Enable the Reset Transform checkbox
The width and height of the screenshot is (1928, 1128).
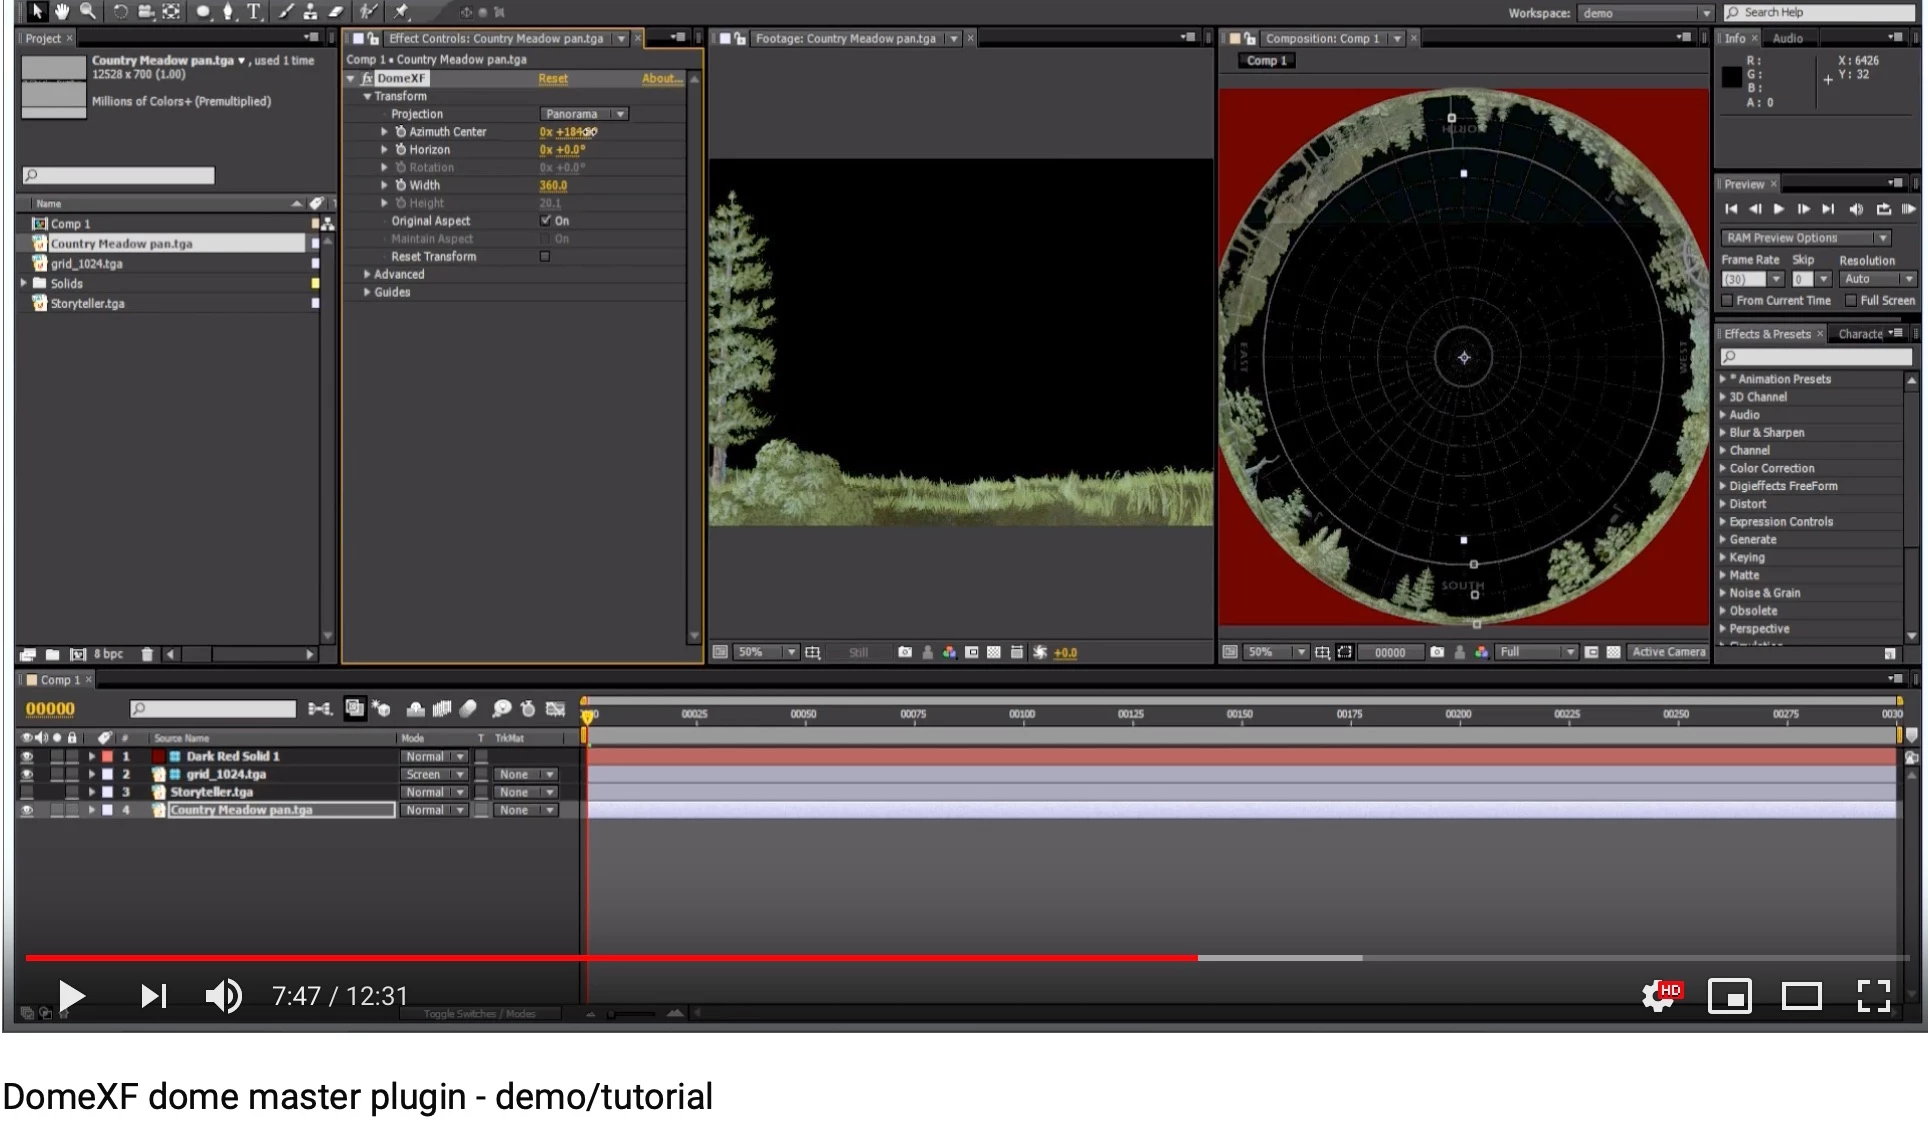(x=545, y=257)
